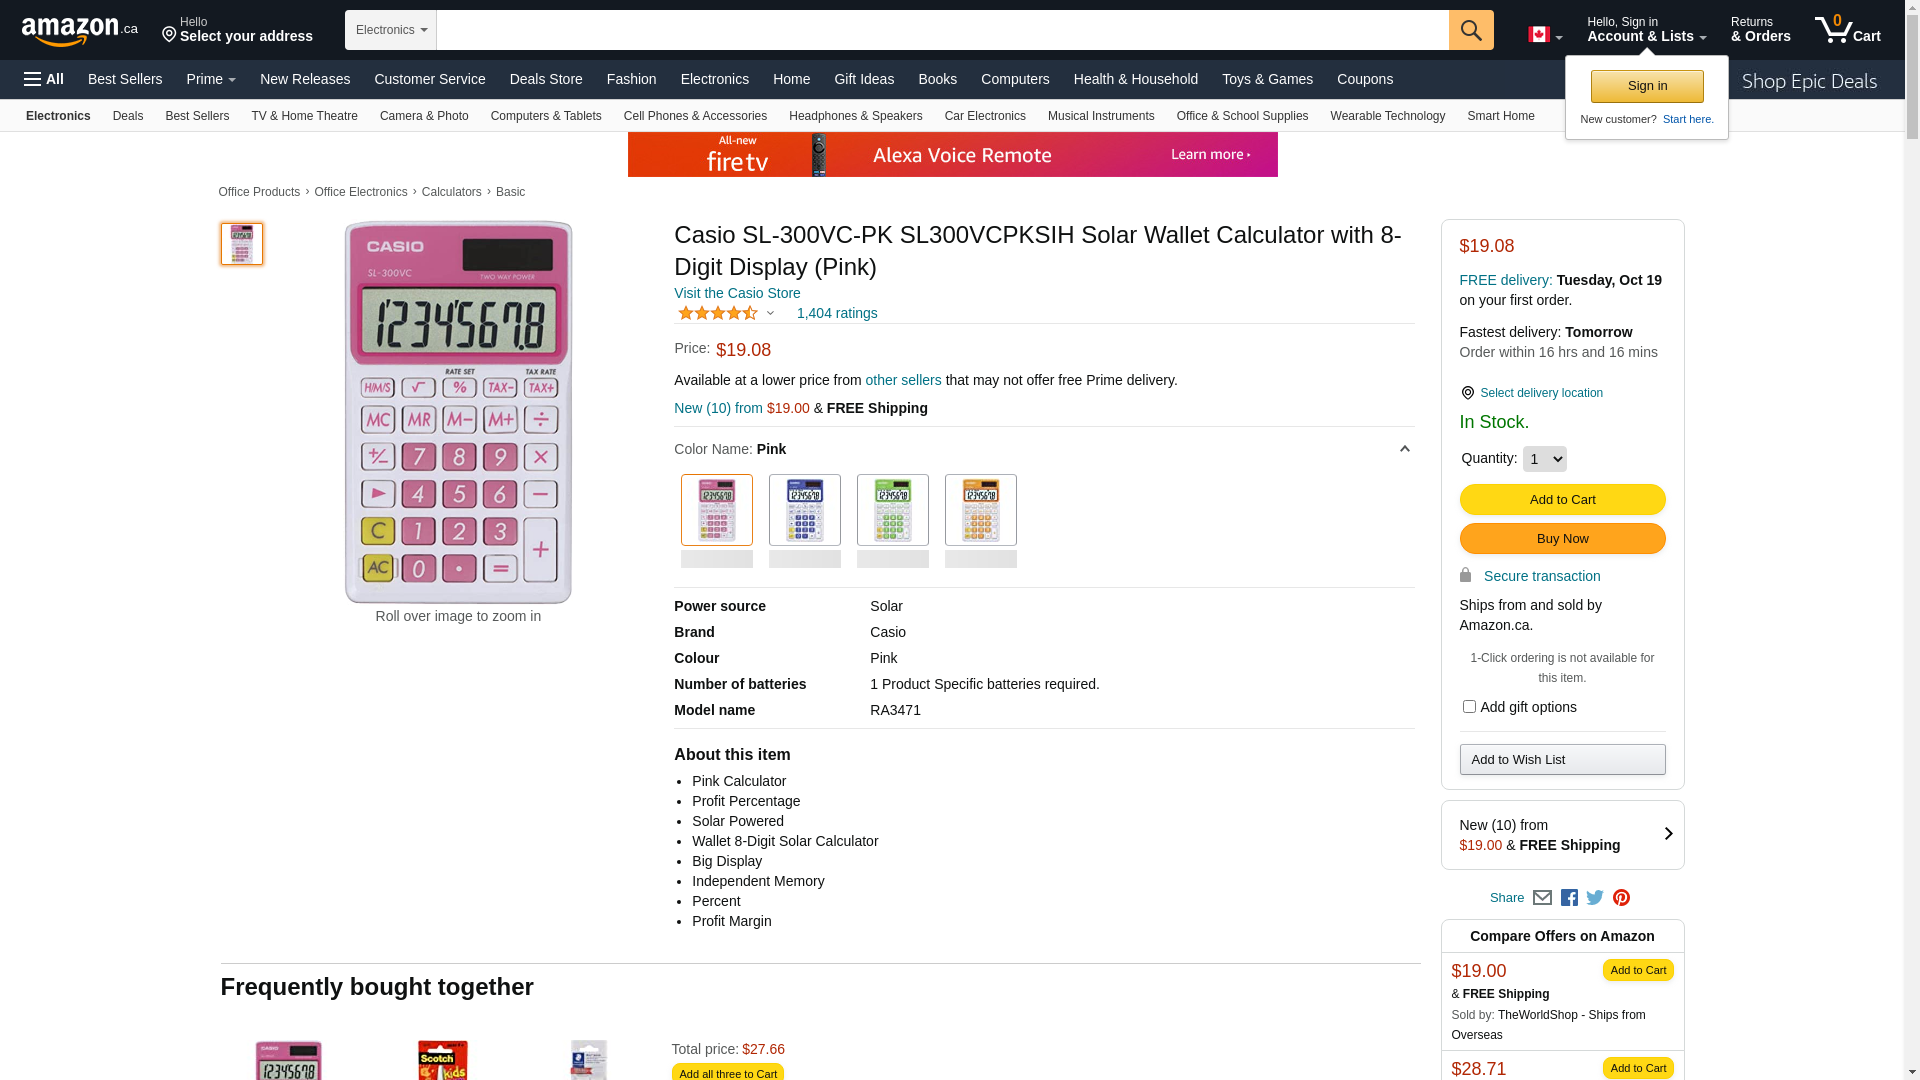Viewport: 1920px width, 1080px height.
Task: Open the Quantity dropdown
Action: 1544,459
